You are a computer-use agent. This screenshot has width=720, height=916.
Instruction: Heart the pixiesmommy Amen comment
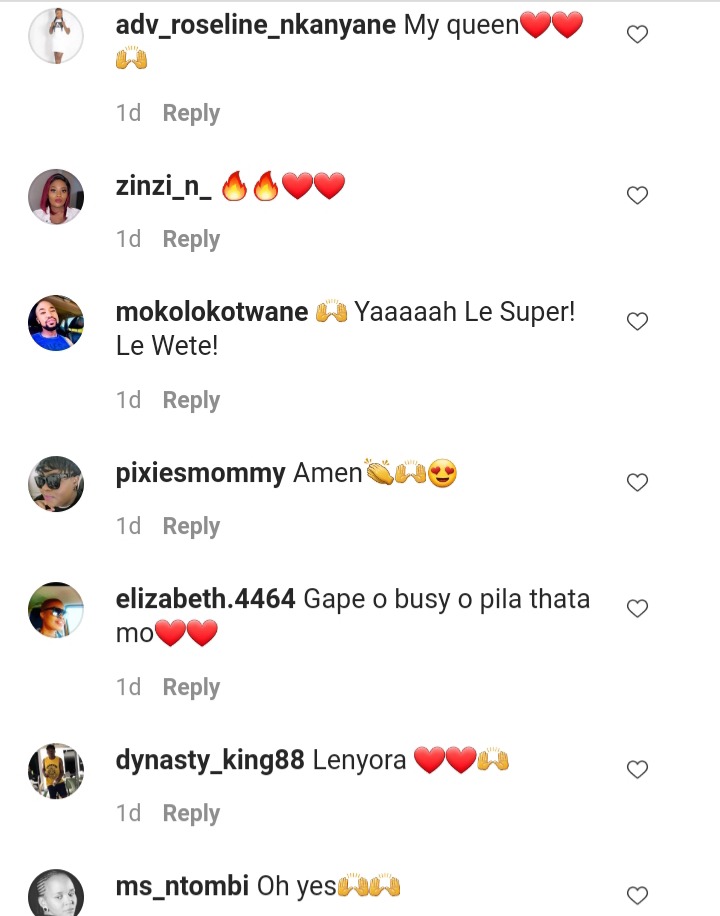click(637, 483)
